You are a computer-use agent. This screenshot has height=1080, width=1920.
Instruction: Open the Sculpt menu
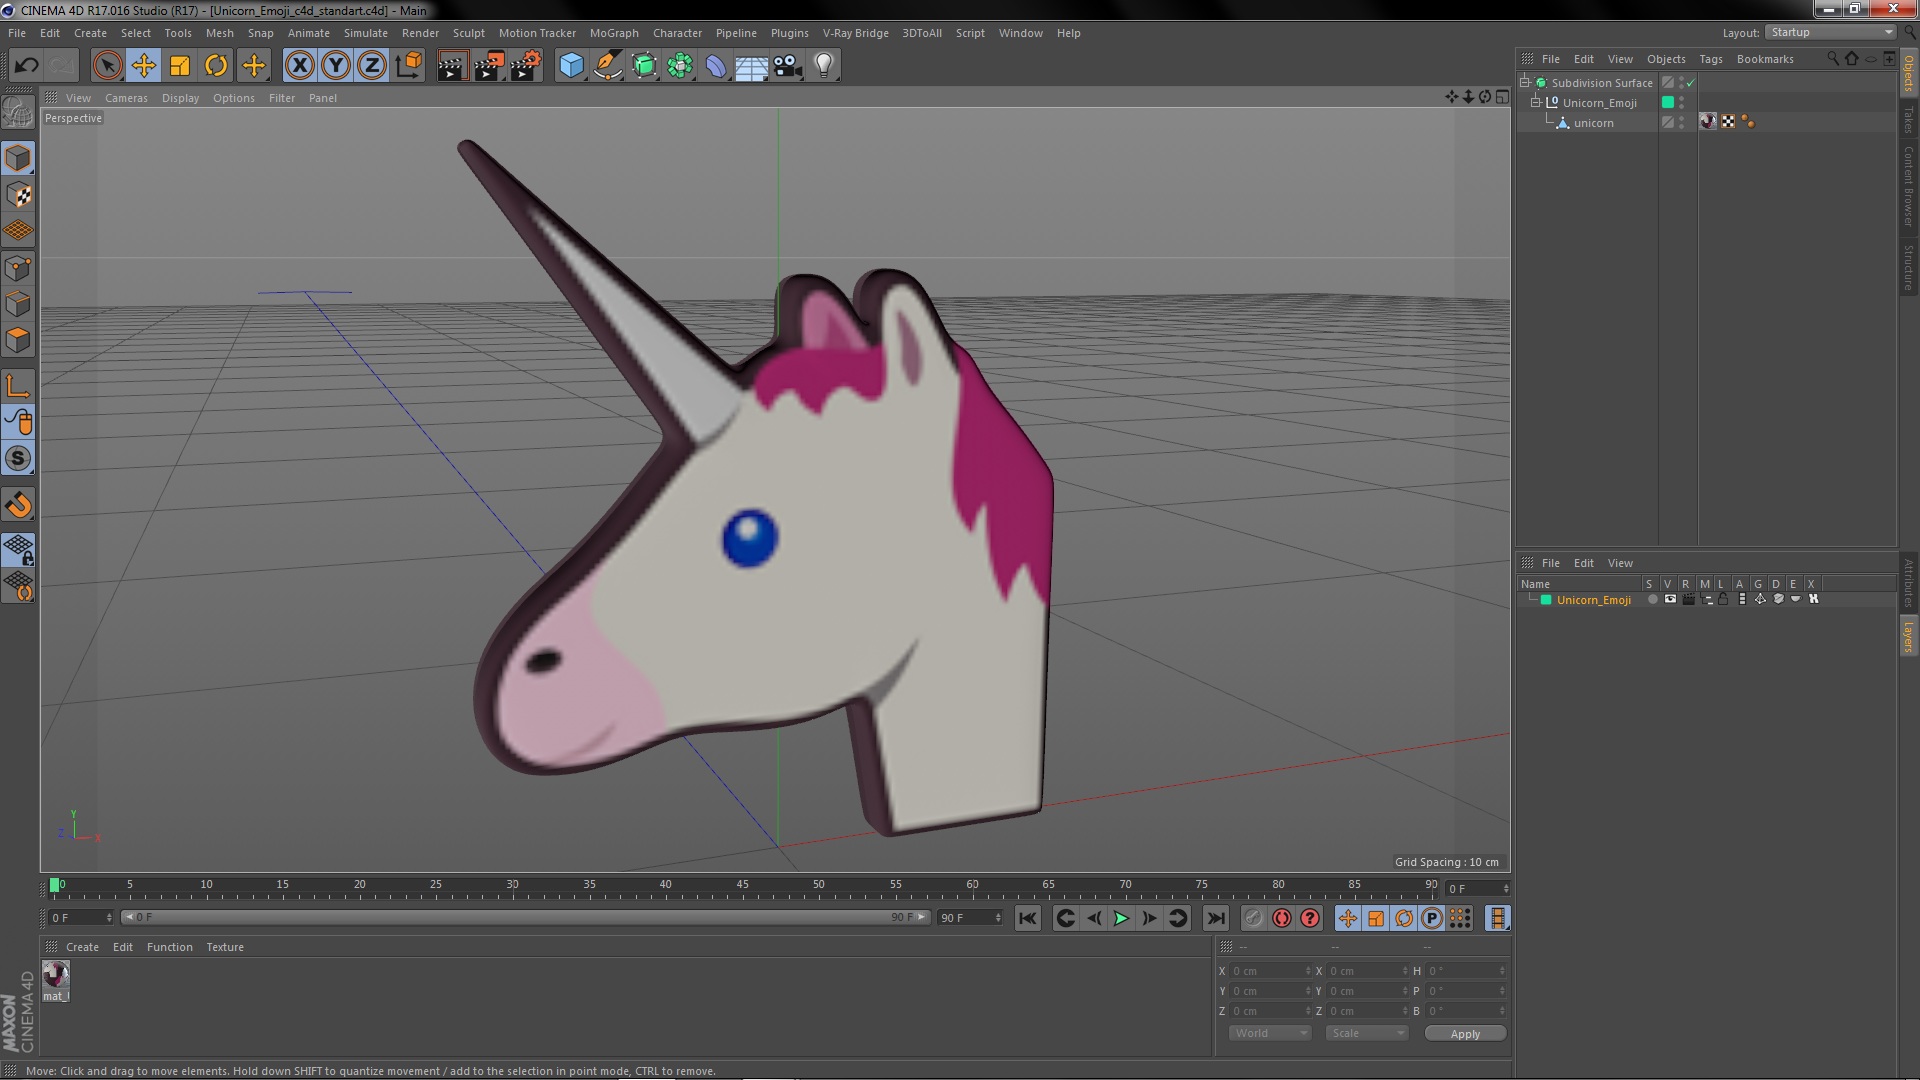(x=468, y=33)
